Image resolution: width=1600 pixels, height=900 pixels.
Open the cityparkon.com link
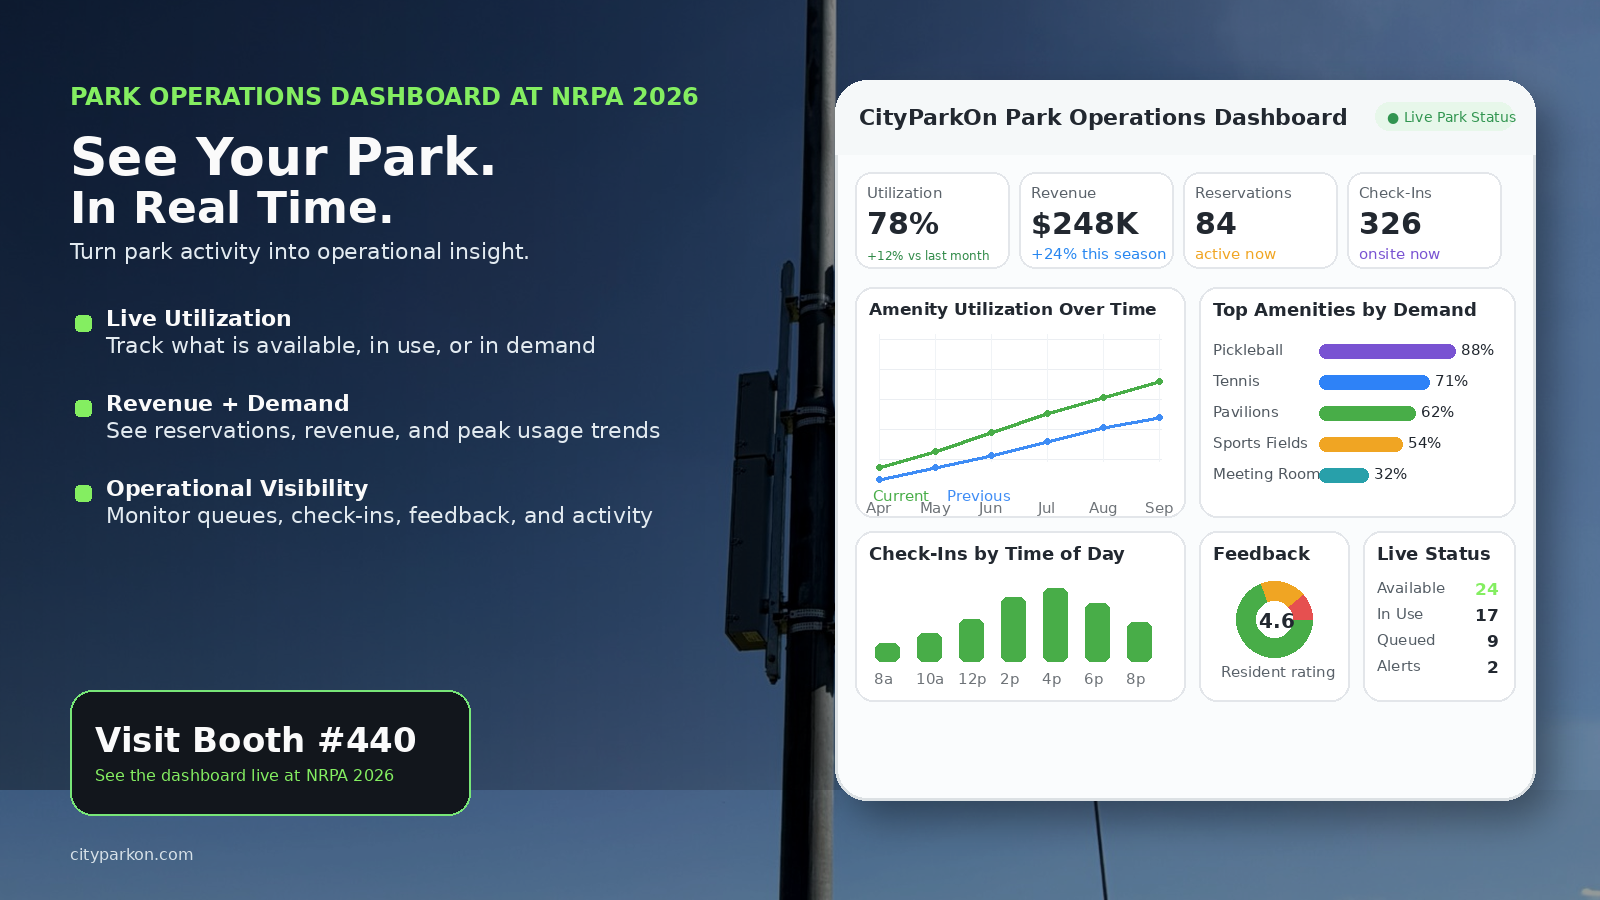click(131, 854)
